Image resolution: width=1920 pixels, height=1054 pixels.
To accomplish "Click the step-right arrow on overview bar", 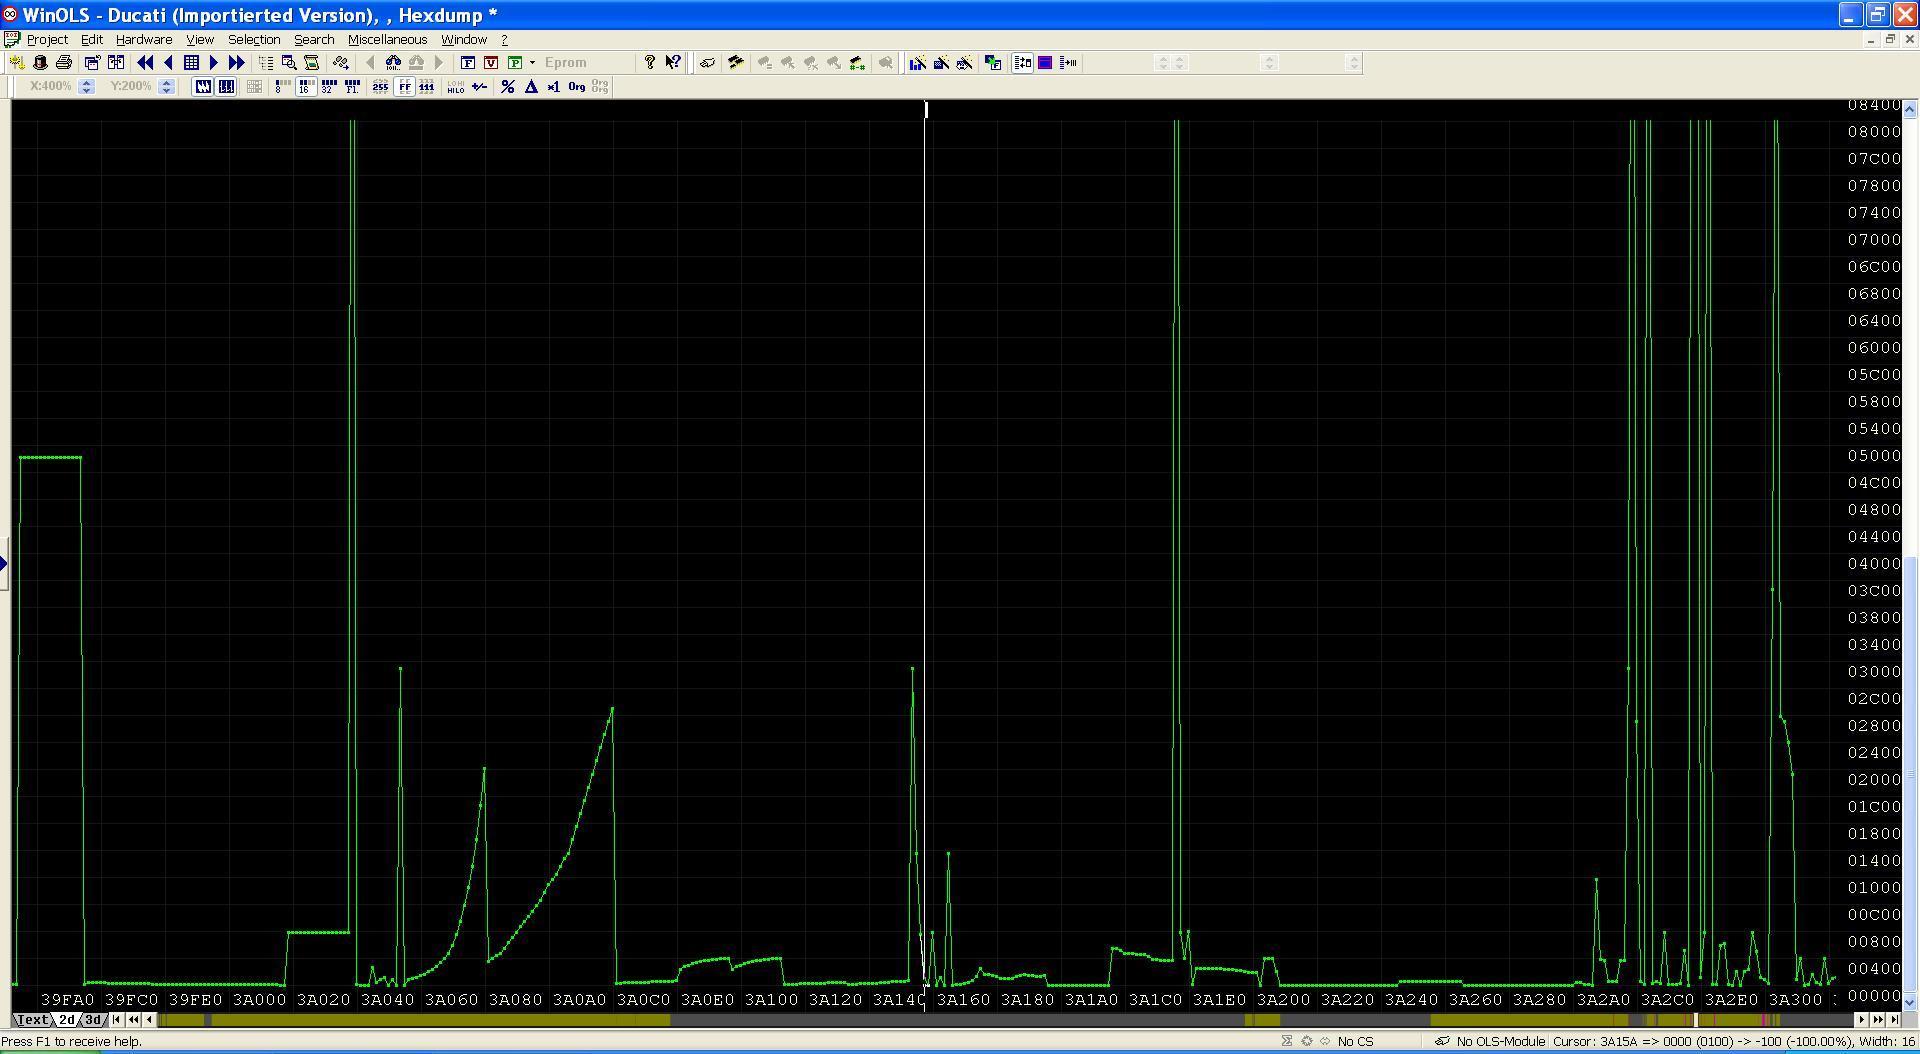I will coord(1861,1020).
